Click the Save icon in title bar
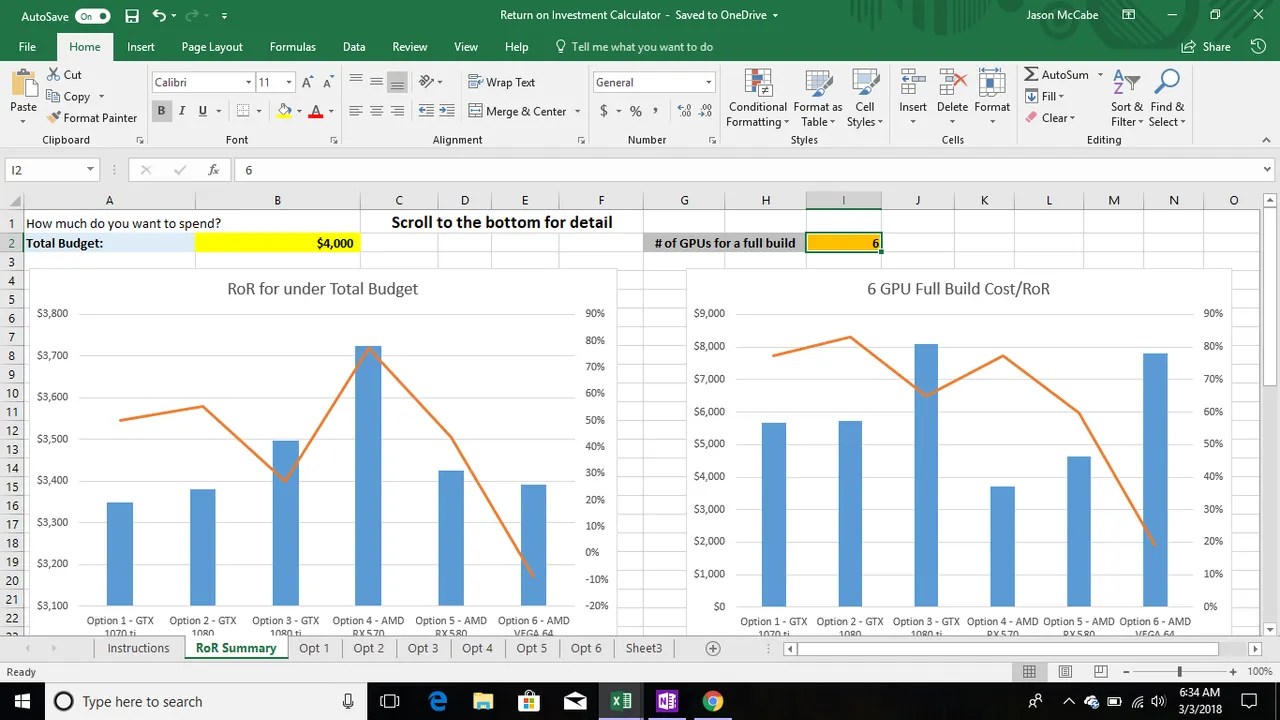 coord(132,16)
